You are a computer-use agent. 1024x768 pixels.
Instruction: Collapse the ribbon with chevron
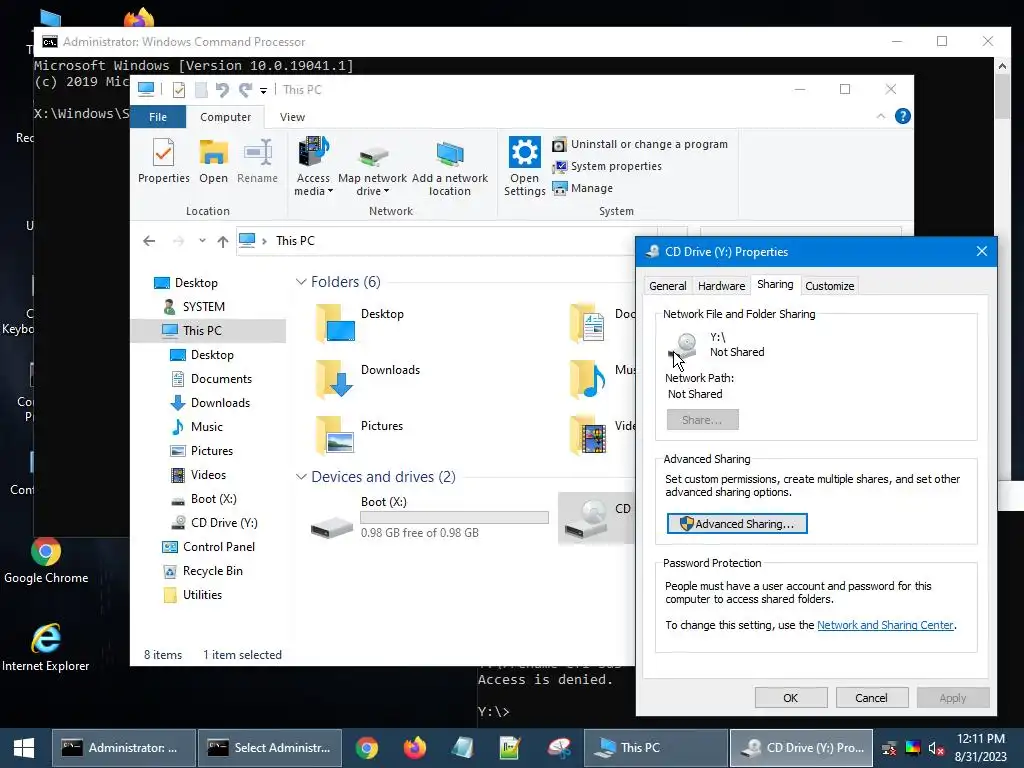[880, 116]
